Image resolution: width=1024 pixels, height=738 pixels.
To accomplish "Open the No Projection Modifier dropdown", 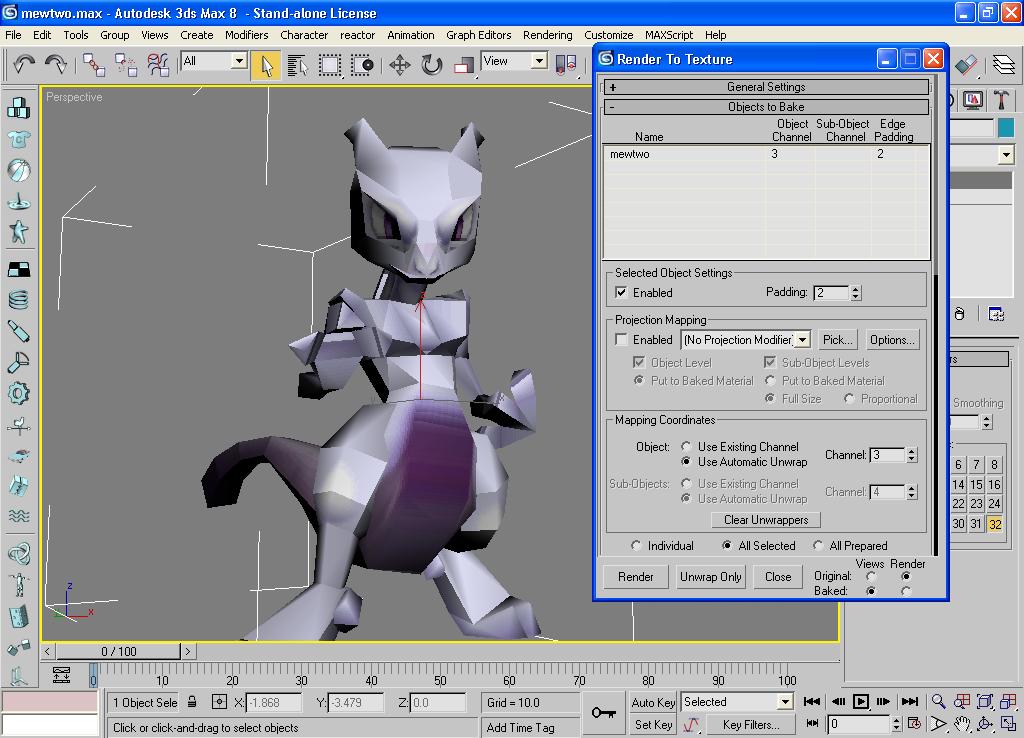I will 802,341.
